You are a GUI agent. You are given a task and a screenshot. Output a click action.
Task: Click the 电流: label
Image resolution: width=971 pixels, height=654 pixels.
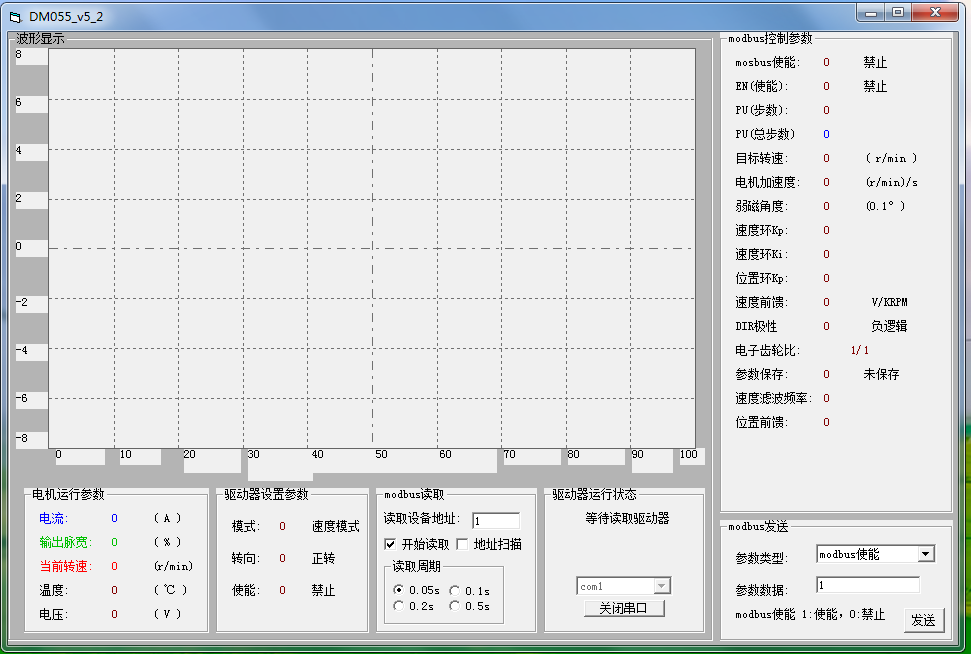pos(53,518)
